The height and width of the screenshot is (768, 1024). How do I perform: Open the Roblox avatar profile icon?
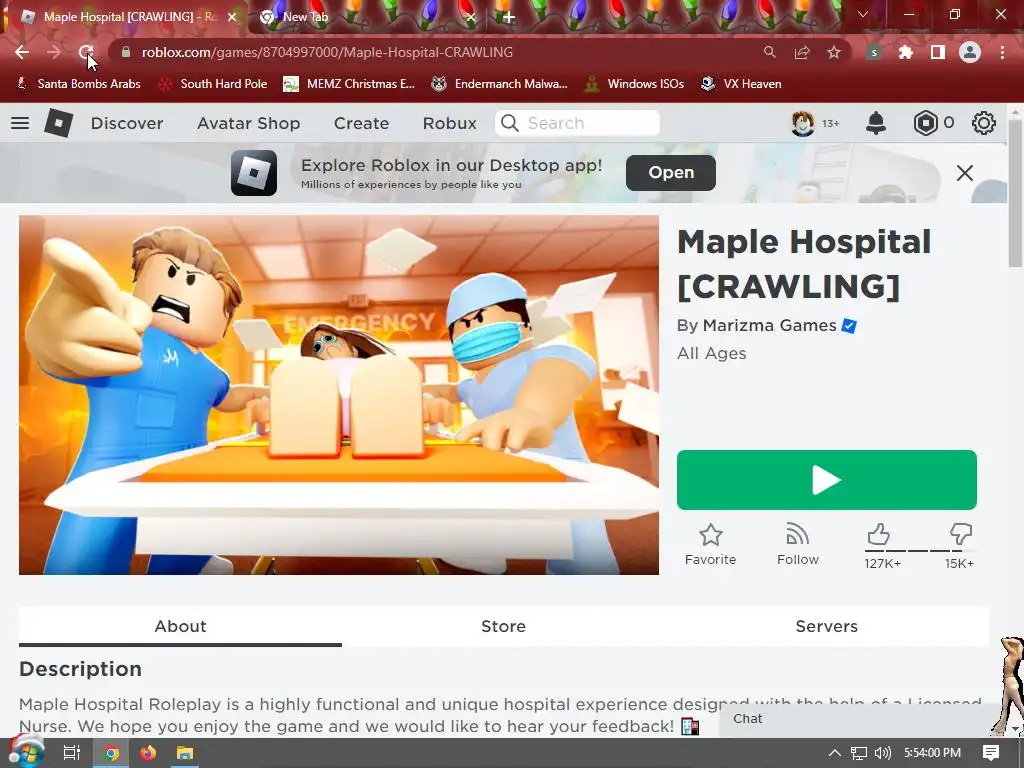[x=803, y=123]
